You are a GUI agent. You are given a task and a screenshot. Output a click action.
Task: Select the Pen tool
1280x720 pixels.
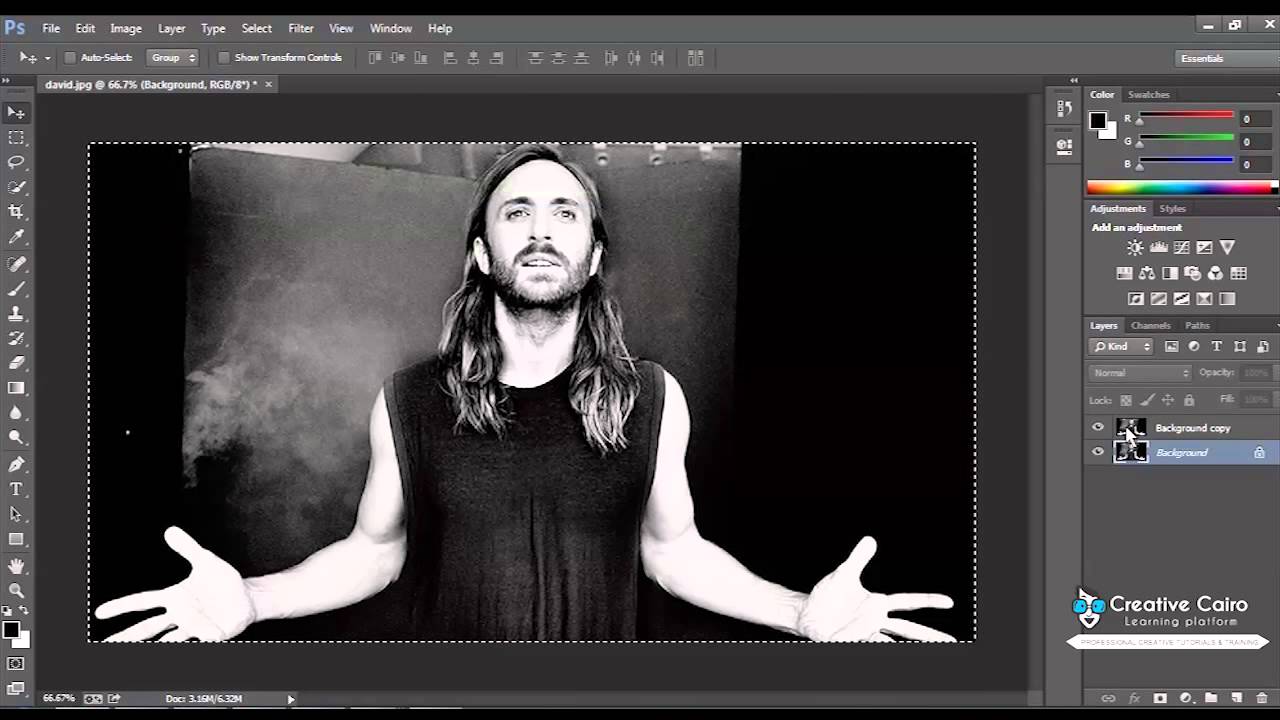(x=16, y=465)
